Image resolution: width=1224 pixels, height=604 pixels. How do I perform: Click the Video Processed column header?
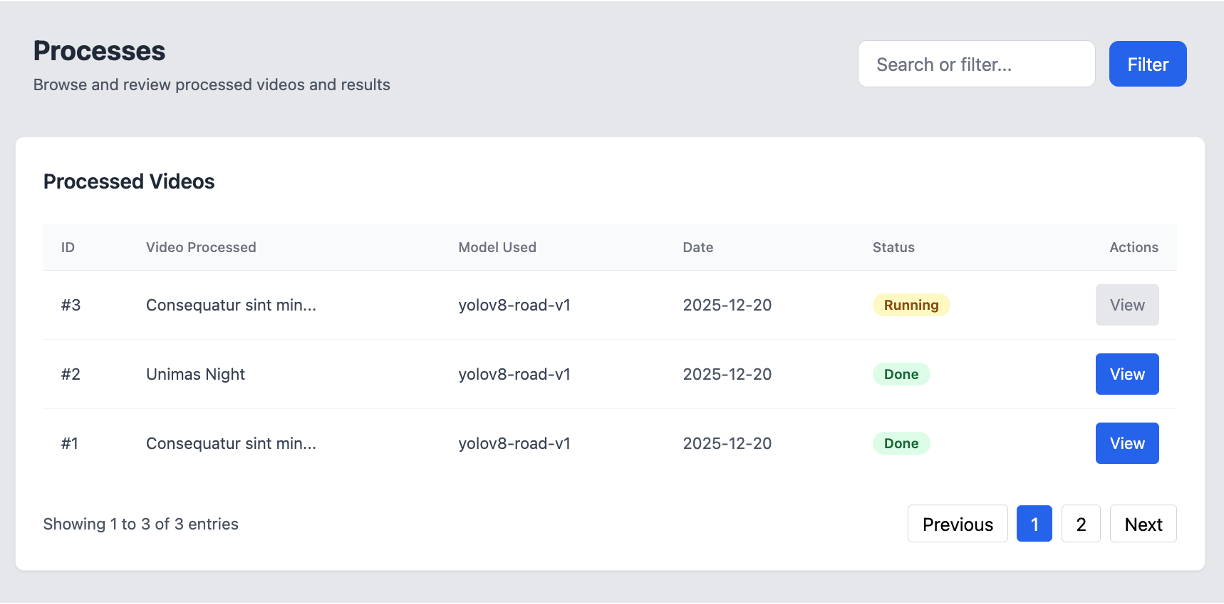point(201,247)
